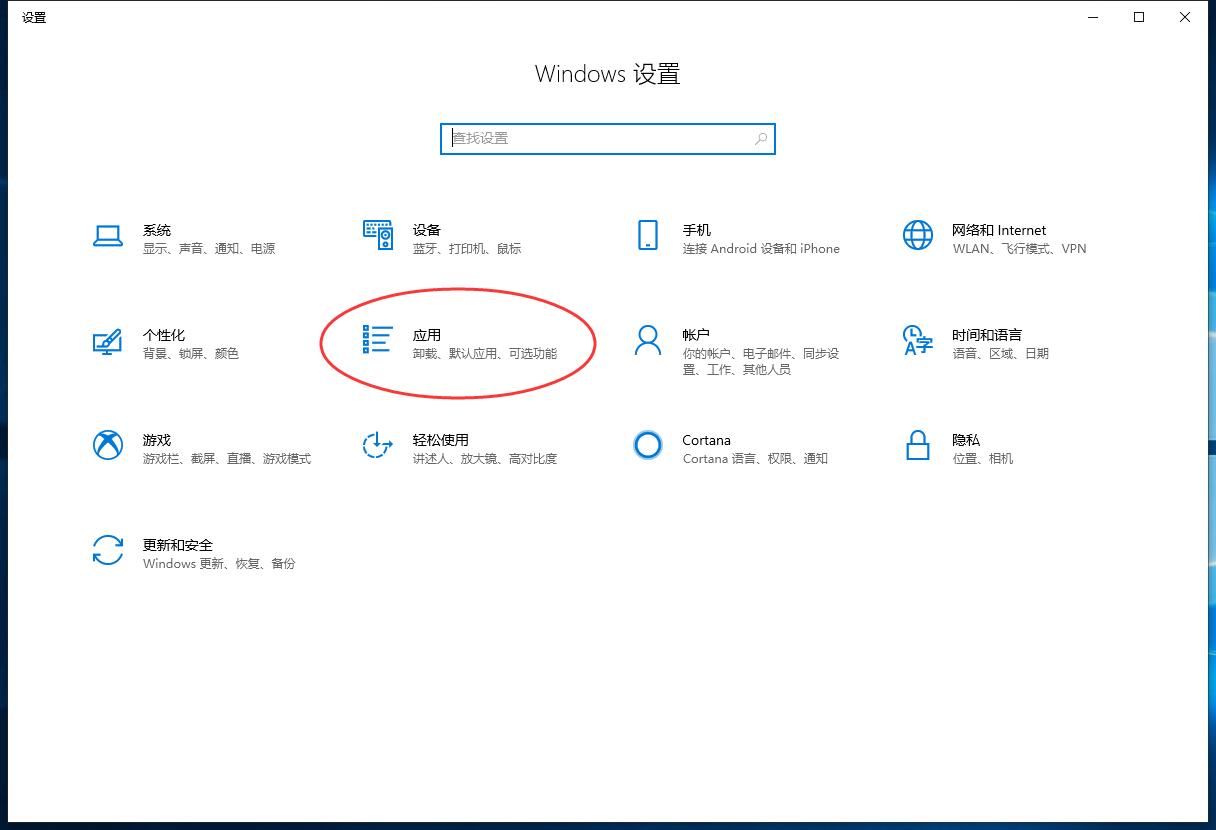Open the 系统 laptop icon
This screenshot has height=830, width=1216.
[x=108, y=235]
